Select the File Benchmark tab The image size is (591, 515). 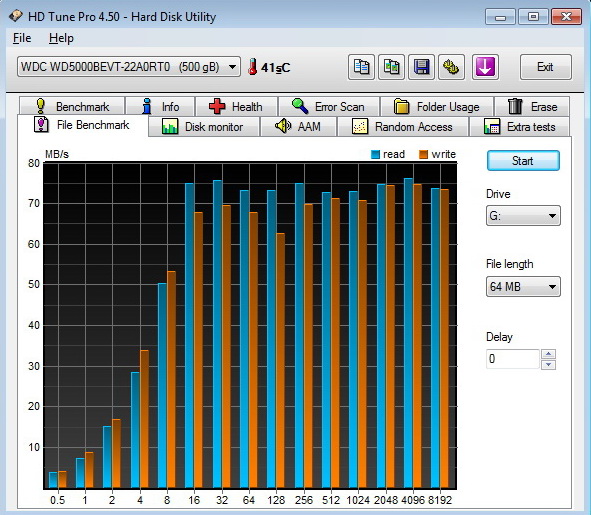click(x=83, y=125)
